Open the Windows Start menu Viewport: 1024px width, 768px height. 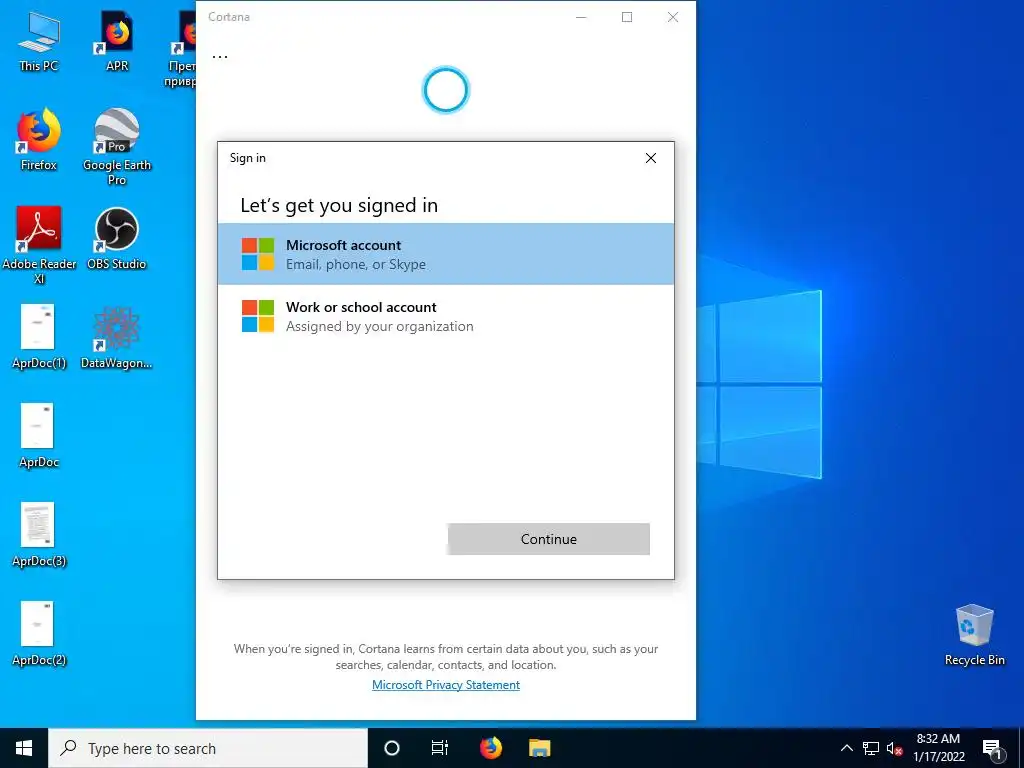pyautogui.click(x=24, y=748)
